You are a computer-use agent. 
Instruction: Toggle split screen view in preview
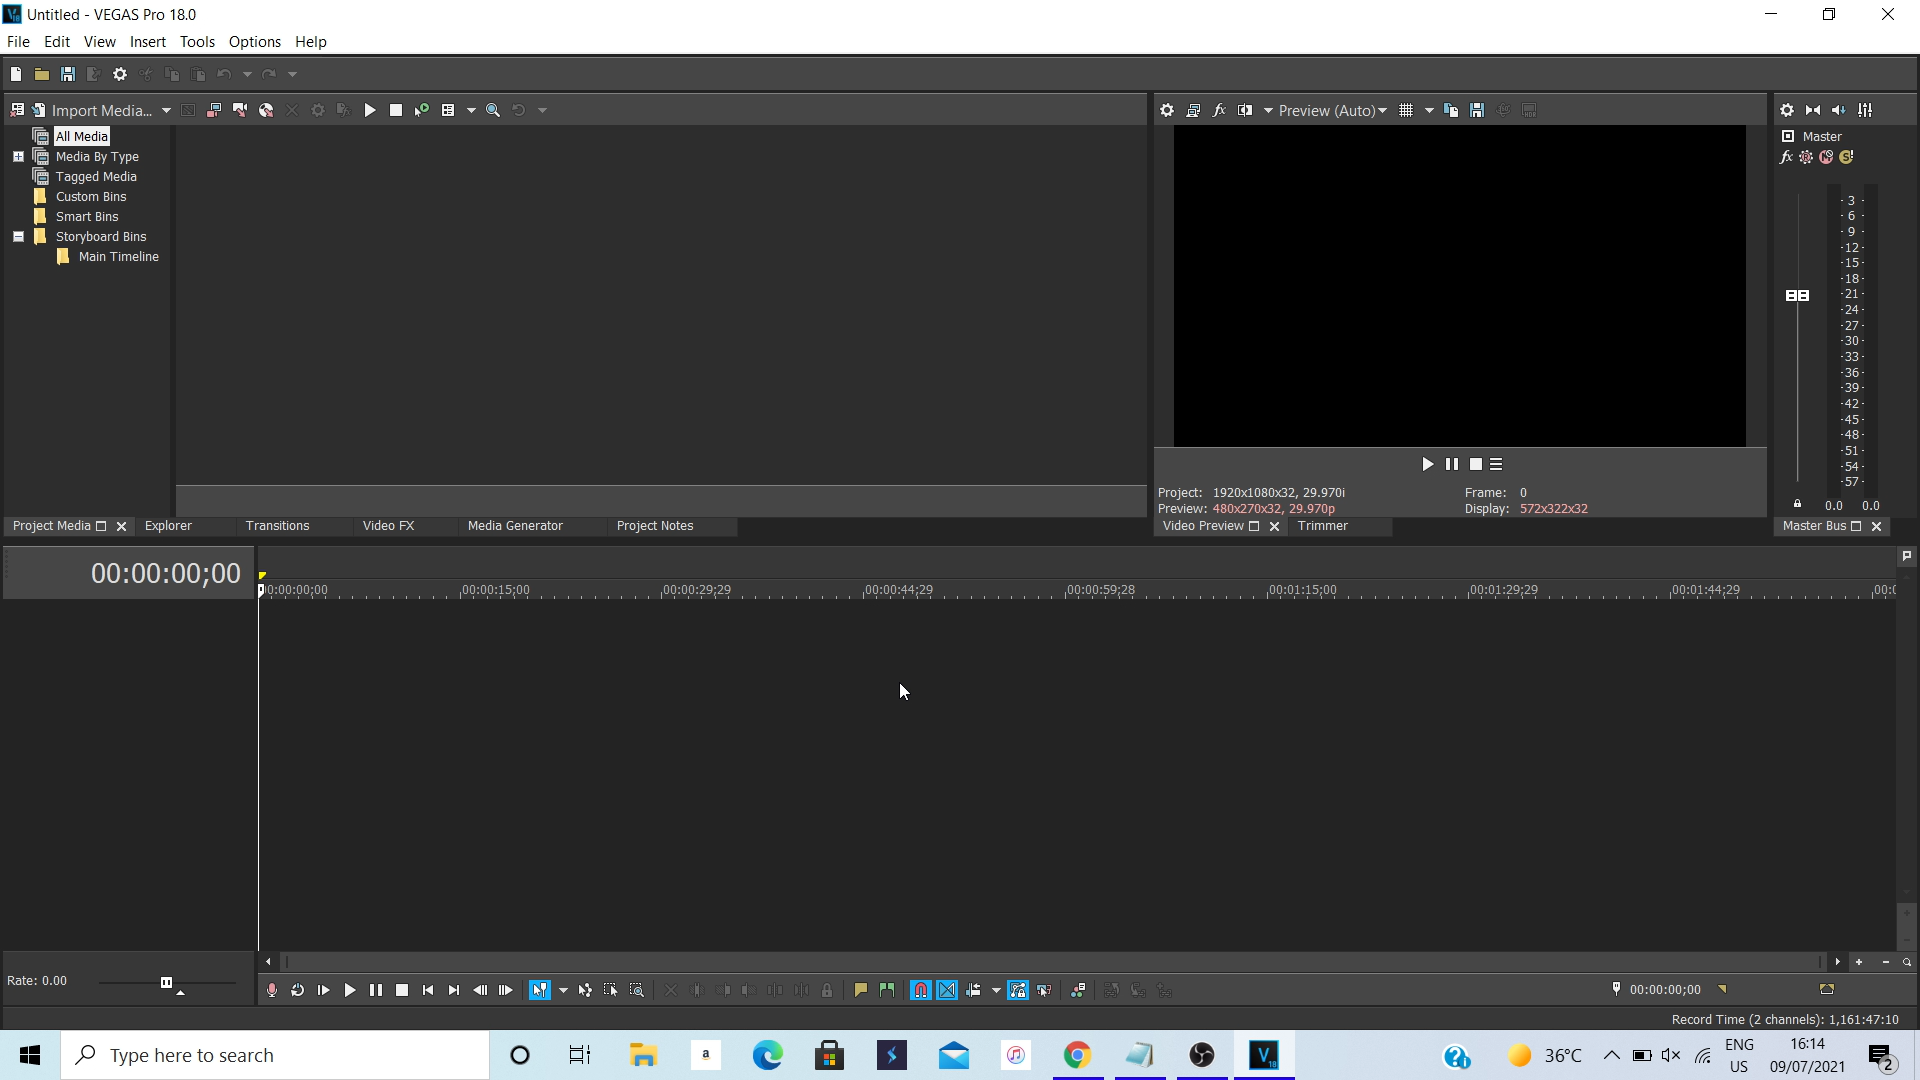[x=1245, y=110]
